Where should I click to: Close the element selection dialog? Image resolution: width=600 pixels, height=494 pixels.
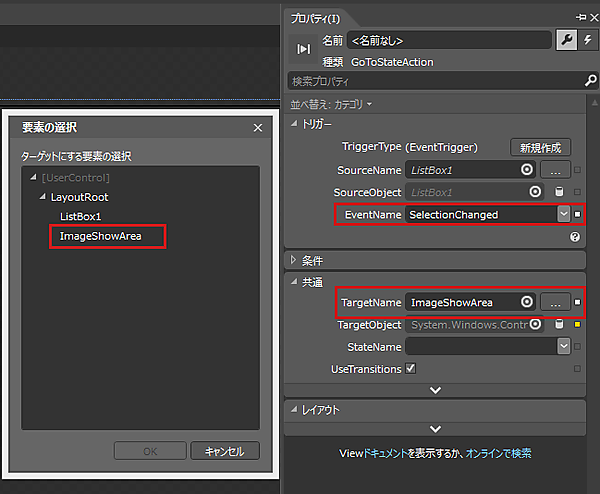258,128
